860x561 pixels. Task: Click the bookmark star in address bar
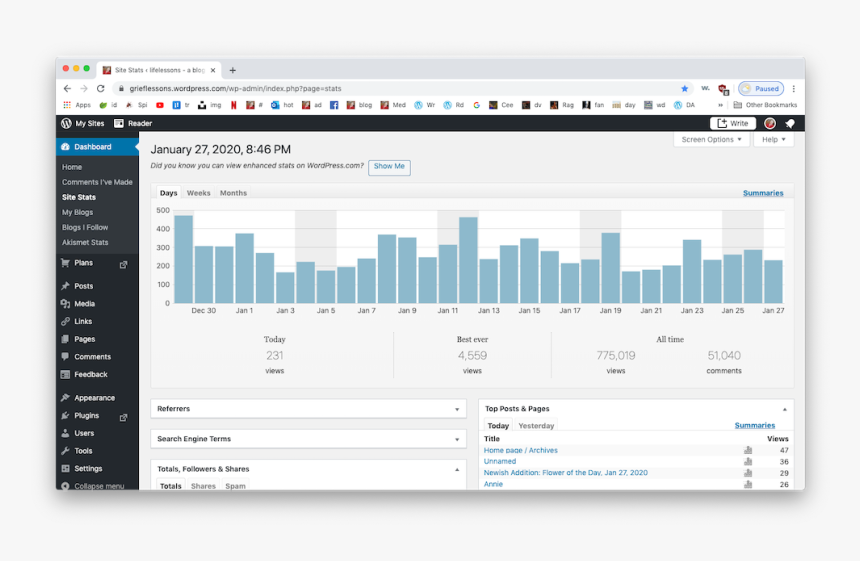685,89
